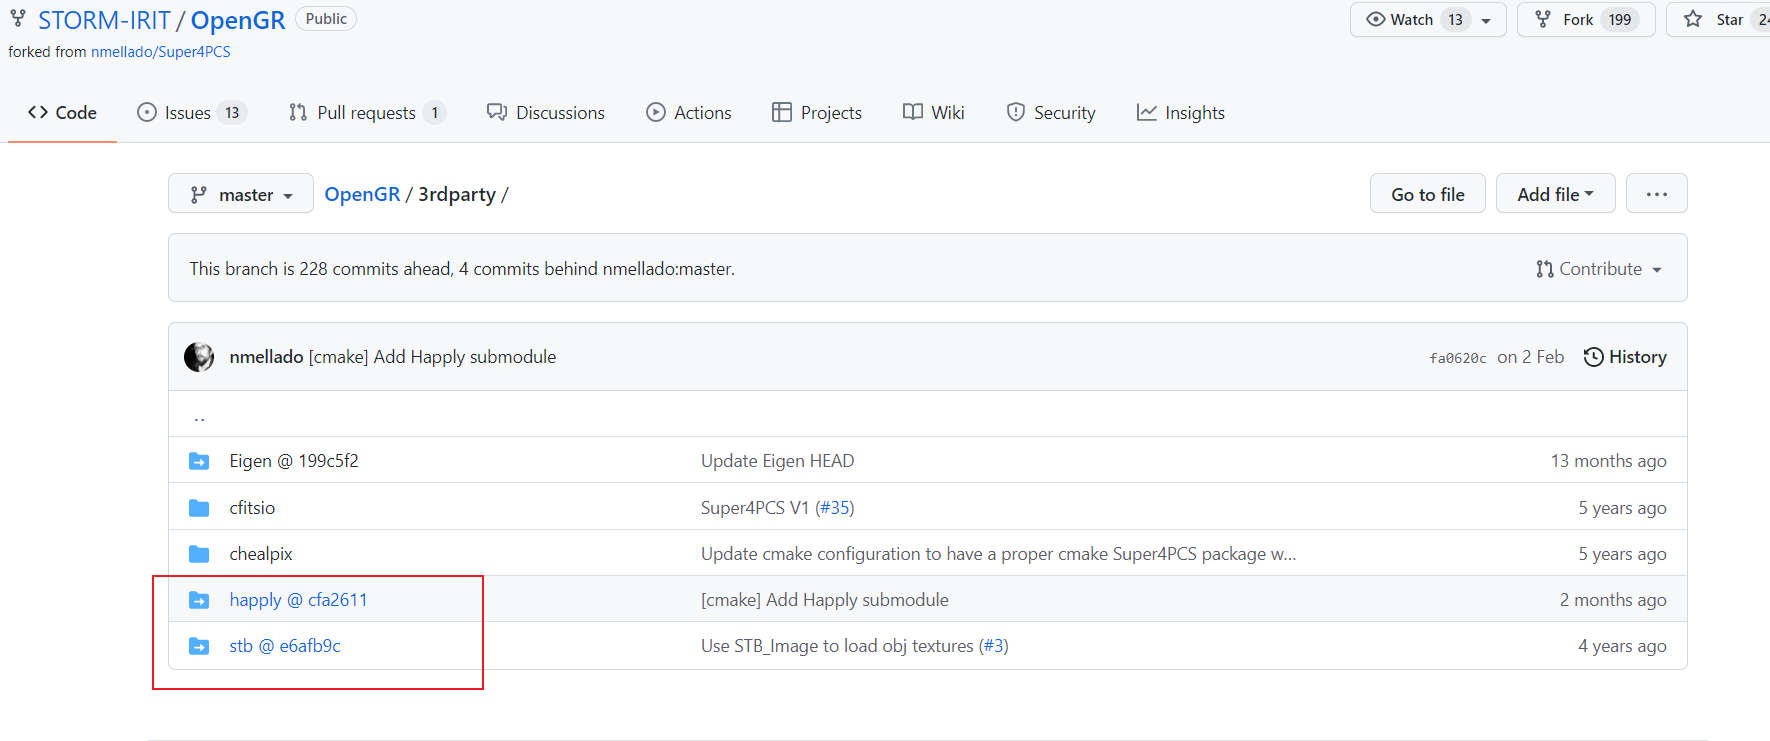This screenshot has width=1770, height=741.
Task: Open the happly row's Add Happly submodule commit
Action: click(825, 600)
